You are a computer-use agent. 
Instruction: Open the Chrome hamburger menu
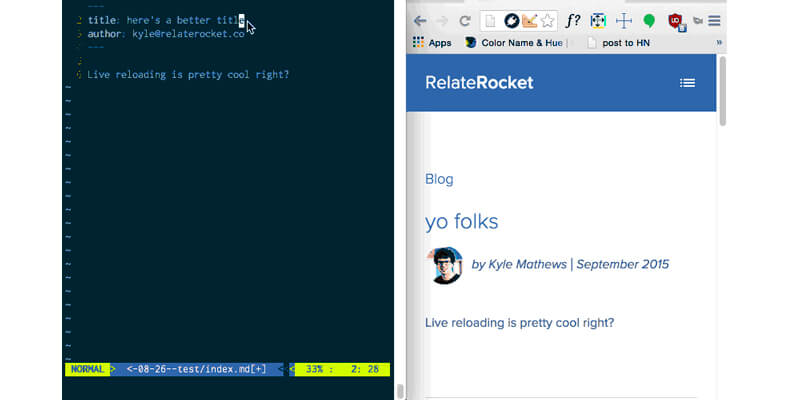[x=714, y=21]
